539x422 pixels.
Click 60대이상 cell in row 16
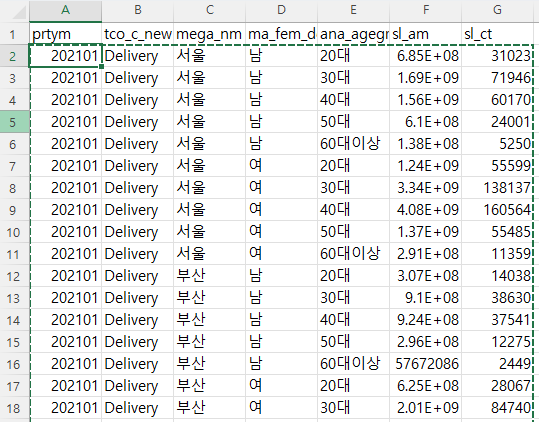pos(353,364)
